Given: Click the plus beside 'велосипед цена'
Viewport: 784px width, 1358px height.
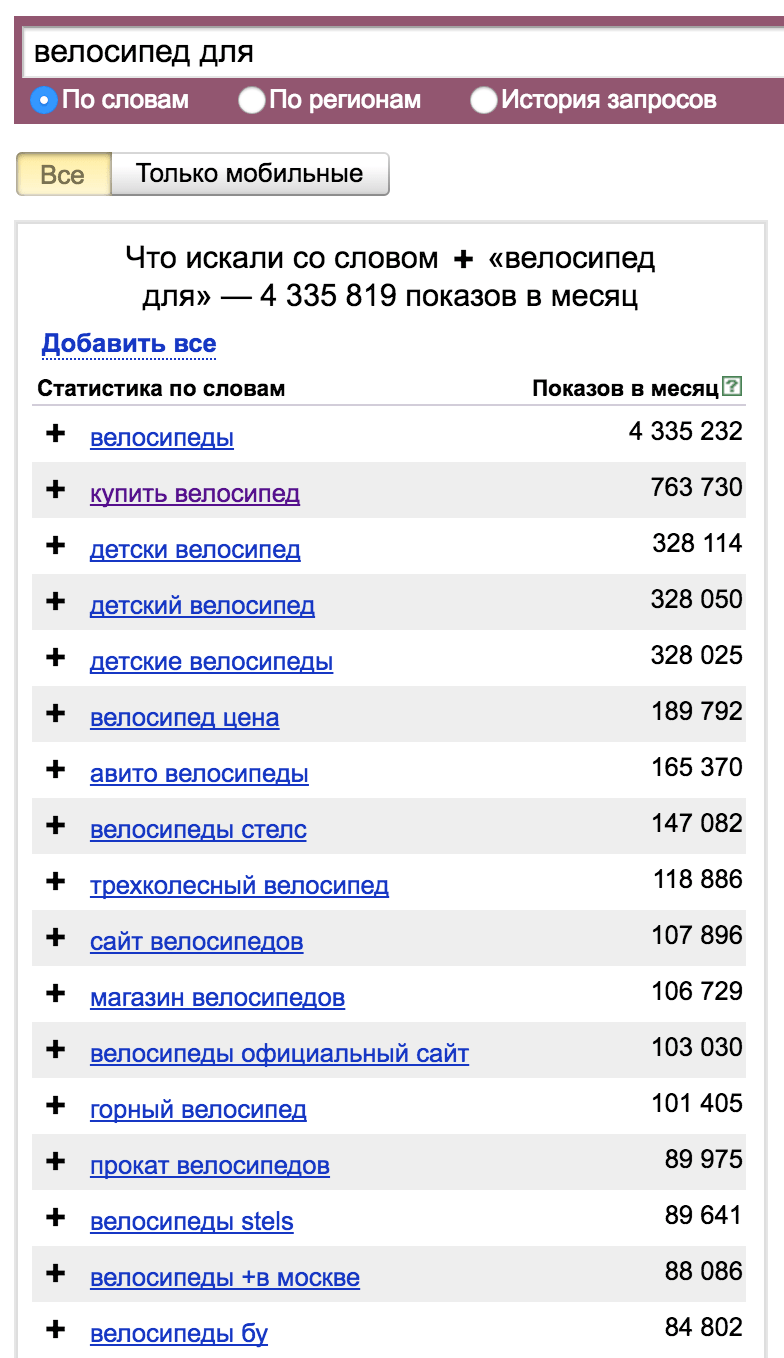Looking at the screenshot, I should pos(56,713).
